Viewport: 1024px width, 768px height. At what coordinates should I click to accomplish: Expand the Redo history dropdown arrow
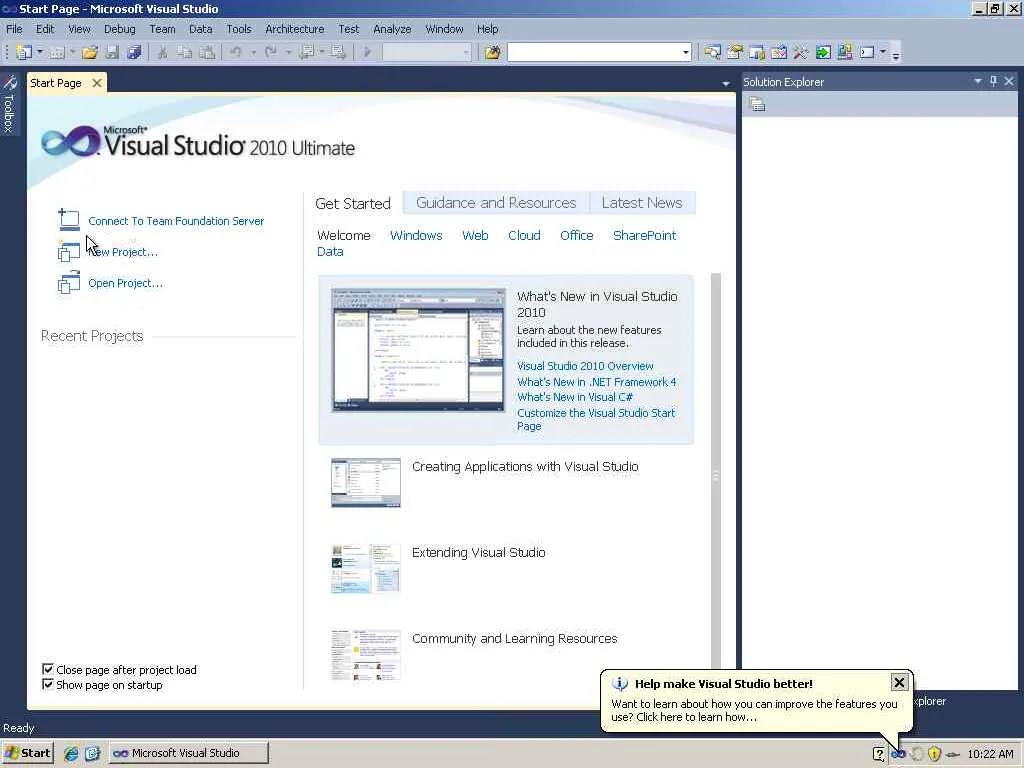(x=288, y=52)
